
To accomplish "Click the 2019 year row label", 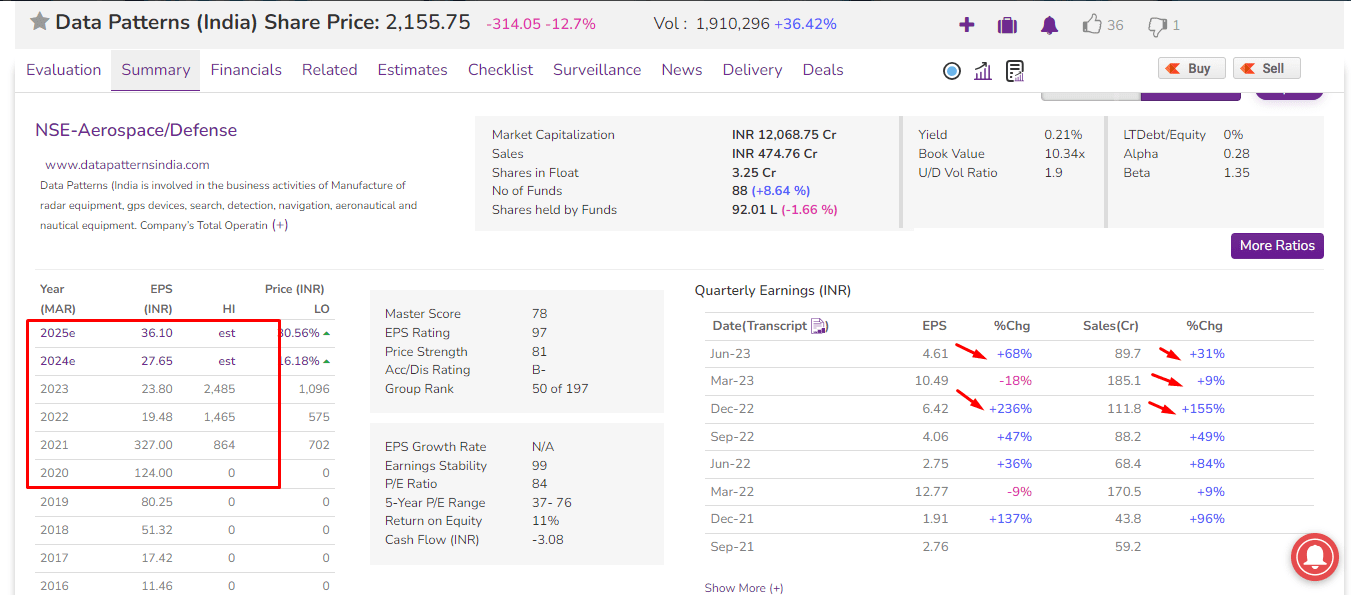I will pyautogui.click(x=54, y=502).
